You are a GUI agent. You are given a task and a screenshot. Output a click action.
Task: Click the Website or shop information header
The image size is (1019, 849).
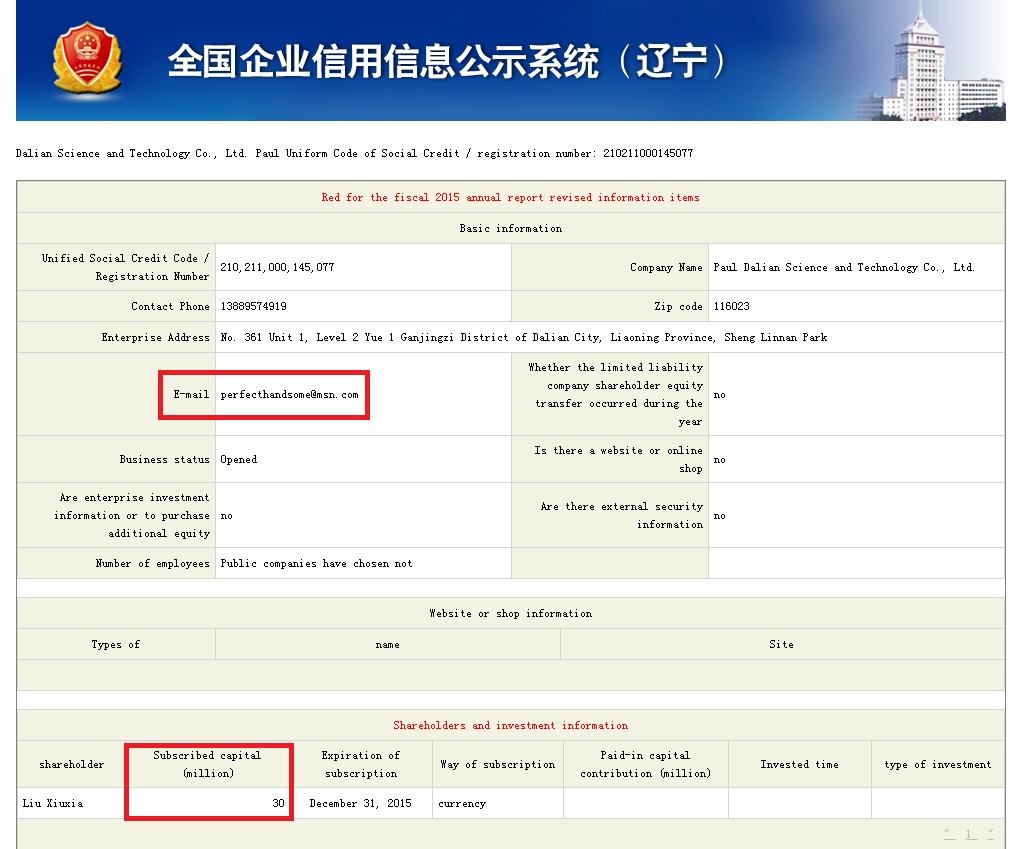[510, 614]
